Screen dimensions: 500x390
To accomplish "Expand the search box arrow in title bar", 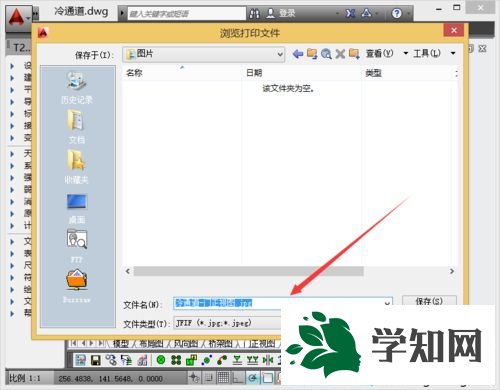I will coord(122,13).
